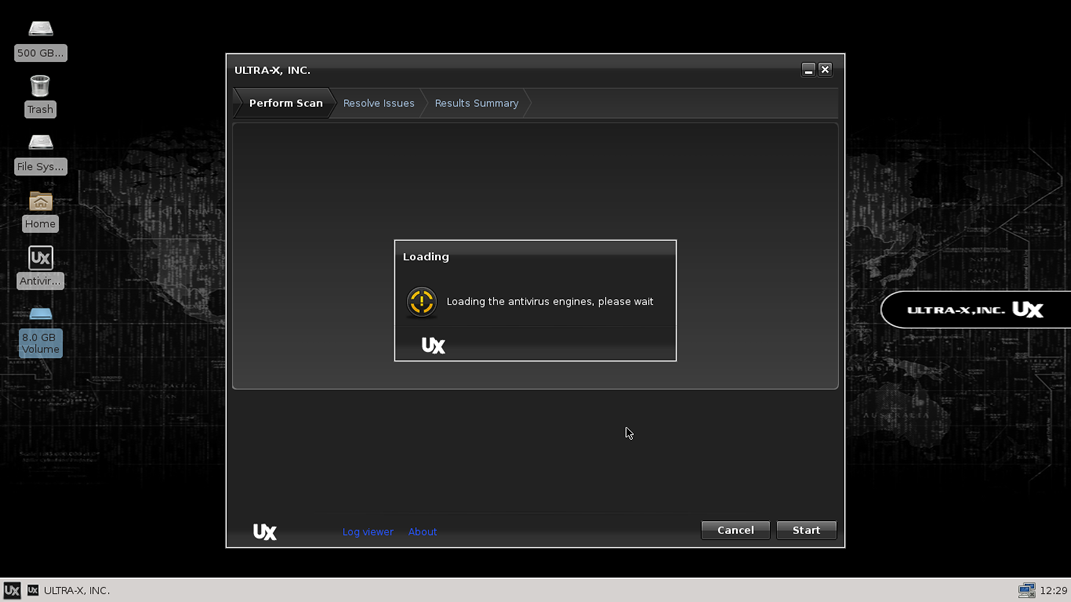Open the Results Summary tab
This screenshot has width=1071, height=602.
(x=476, y=103)
